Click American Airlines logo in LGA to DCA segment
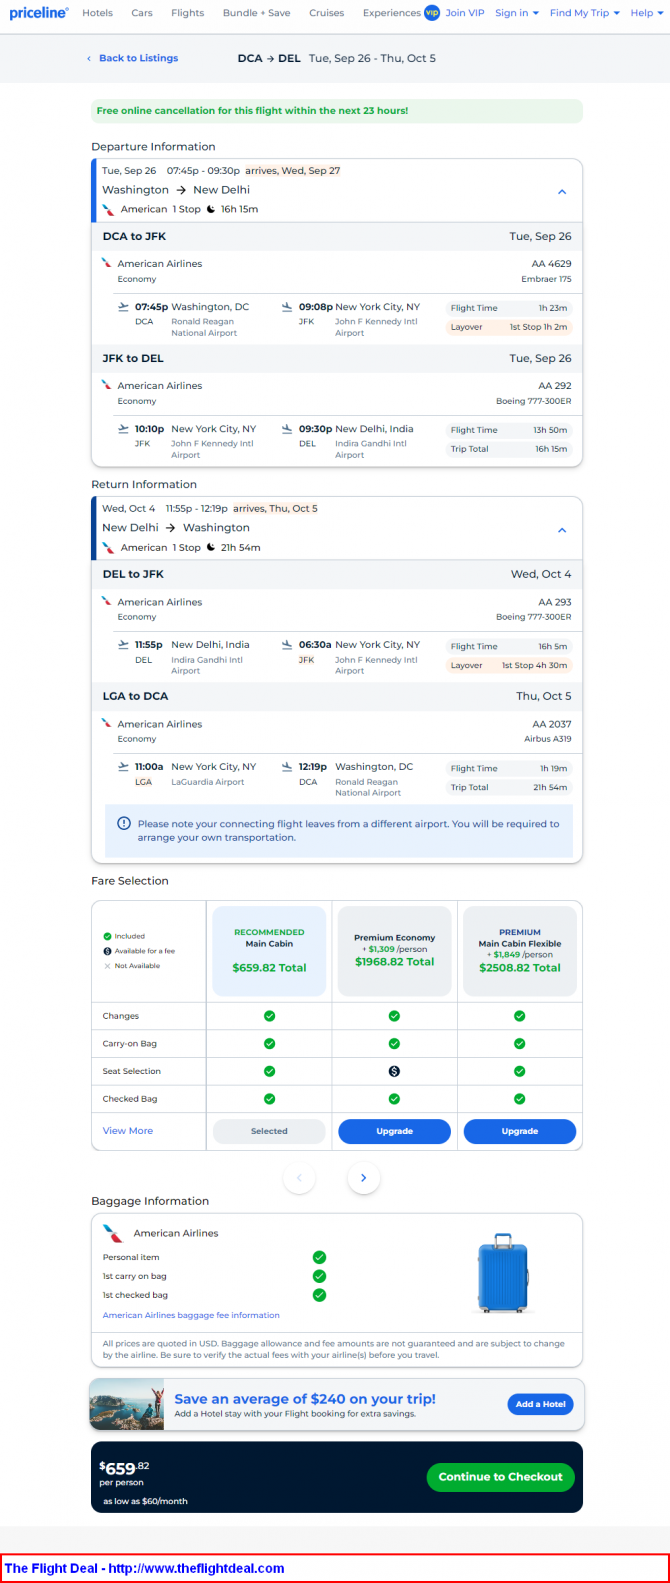 click(x=107, y=723)
